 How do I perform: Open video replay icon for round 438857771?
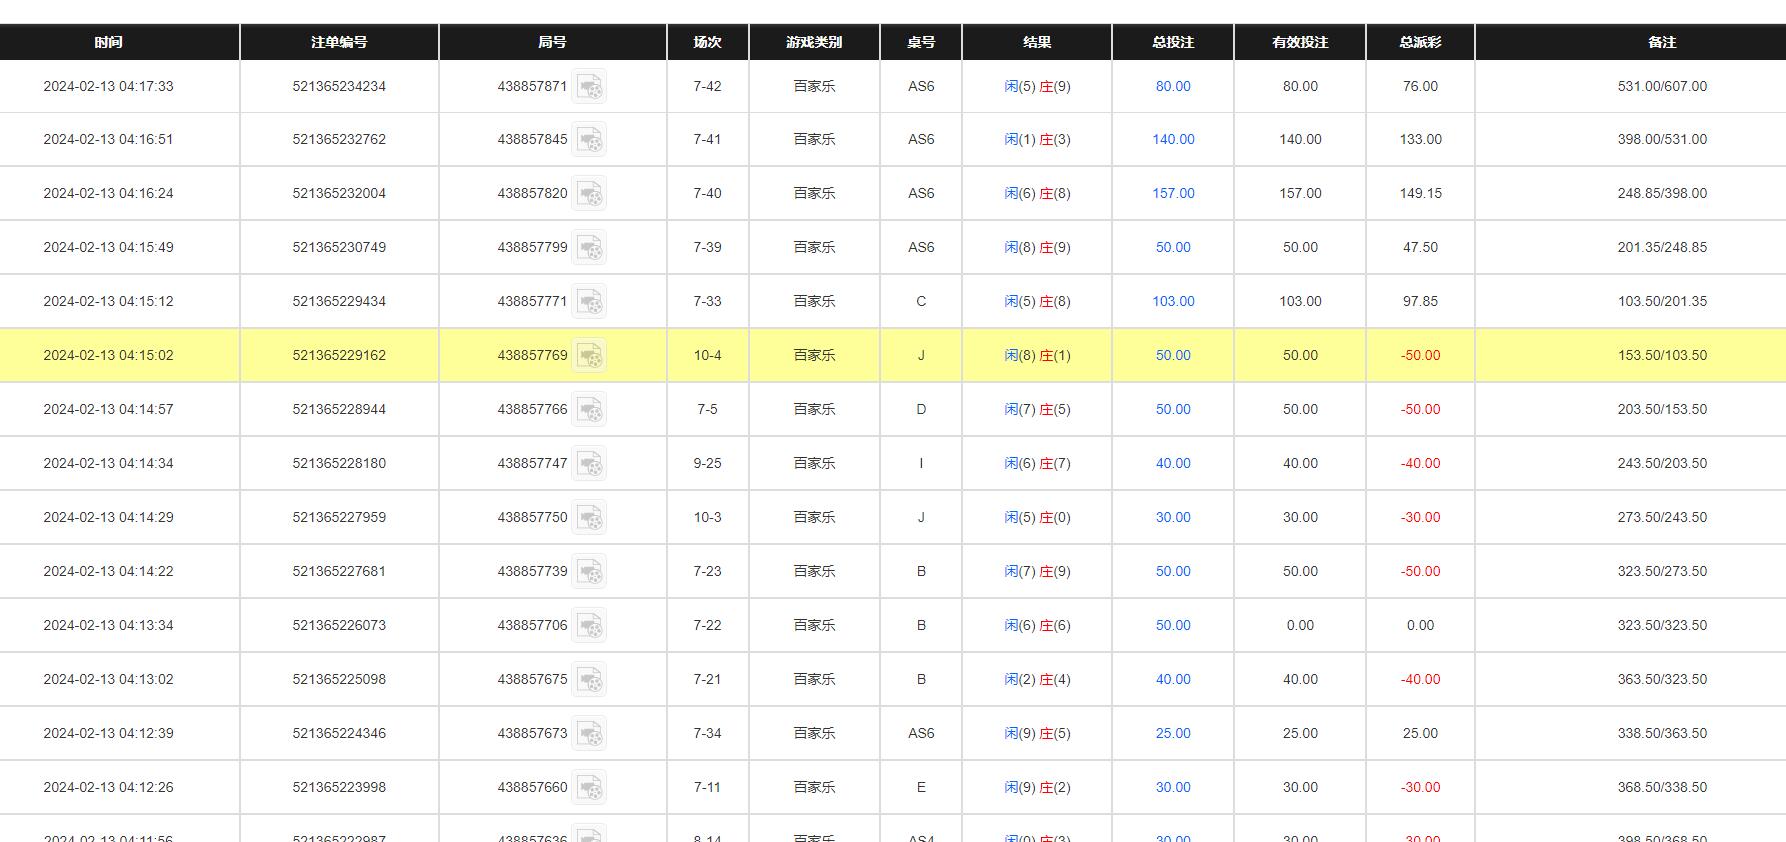coord(589,301)
